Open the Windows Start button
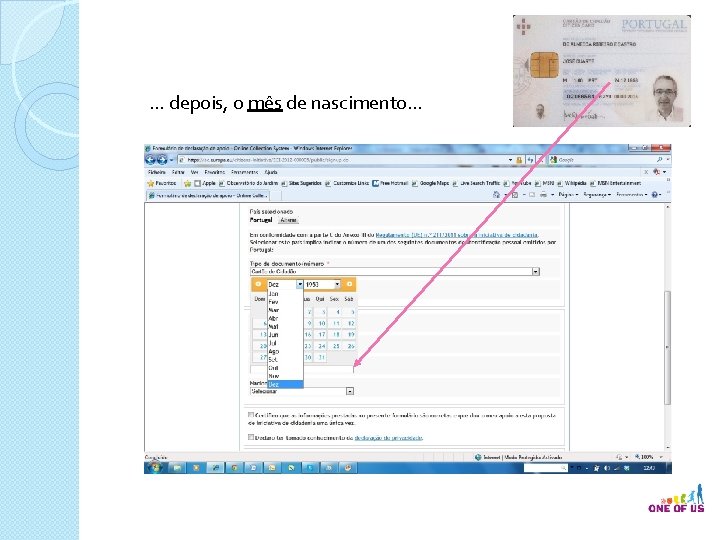The height and width of the screenshot is (540, 720). click(155, 468)
